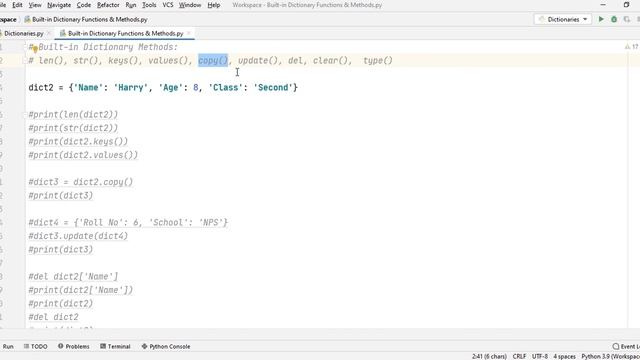
Task: Run with coverage icon next to debug
Action: [x=627, y=19]
